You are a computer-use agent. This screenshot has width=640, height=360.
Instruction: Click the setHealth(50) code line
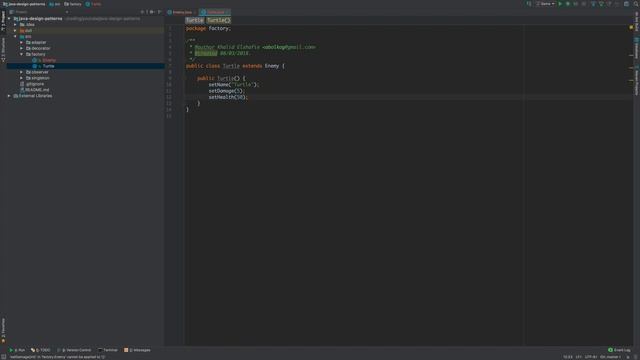228,97
